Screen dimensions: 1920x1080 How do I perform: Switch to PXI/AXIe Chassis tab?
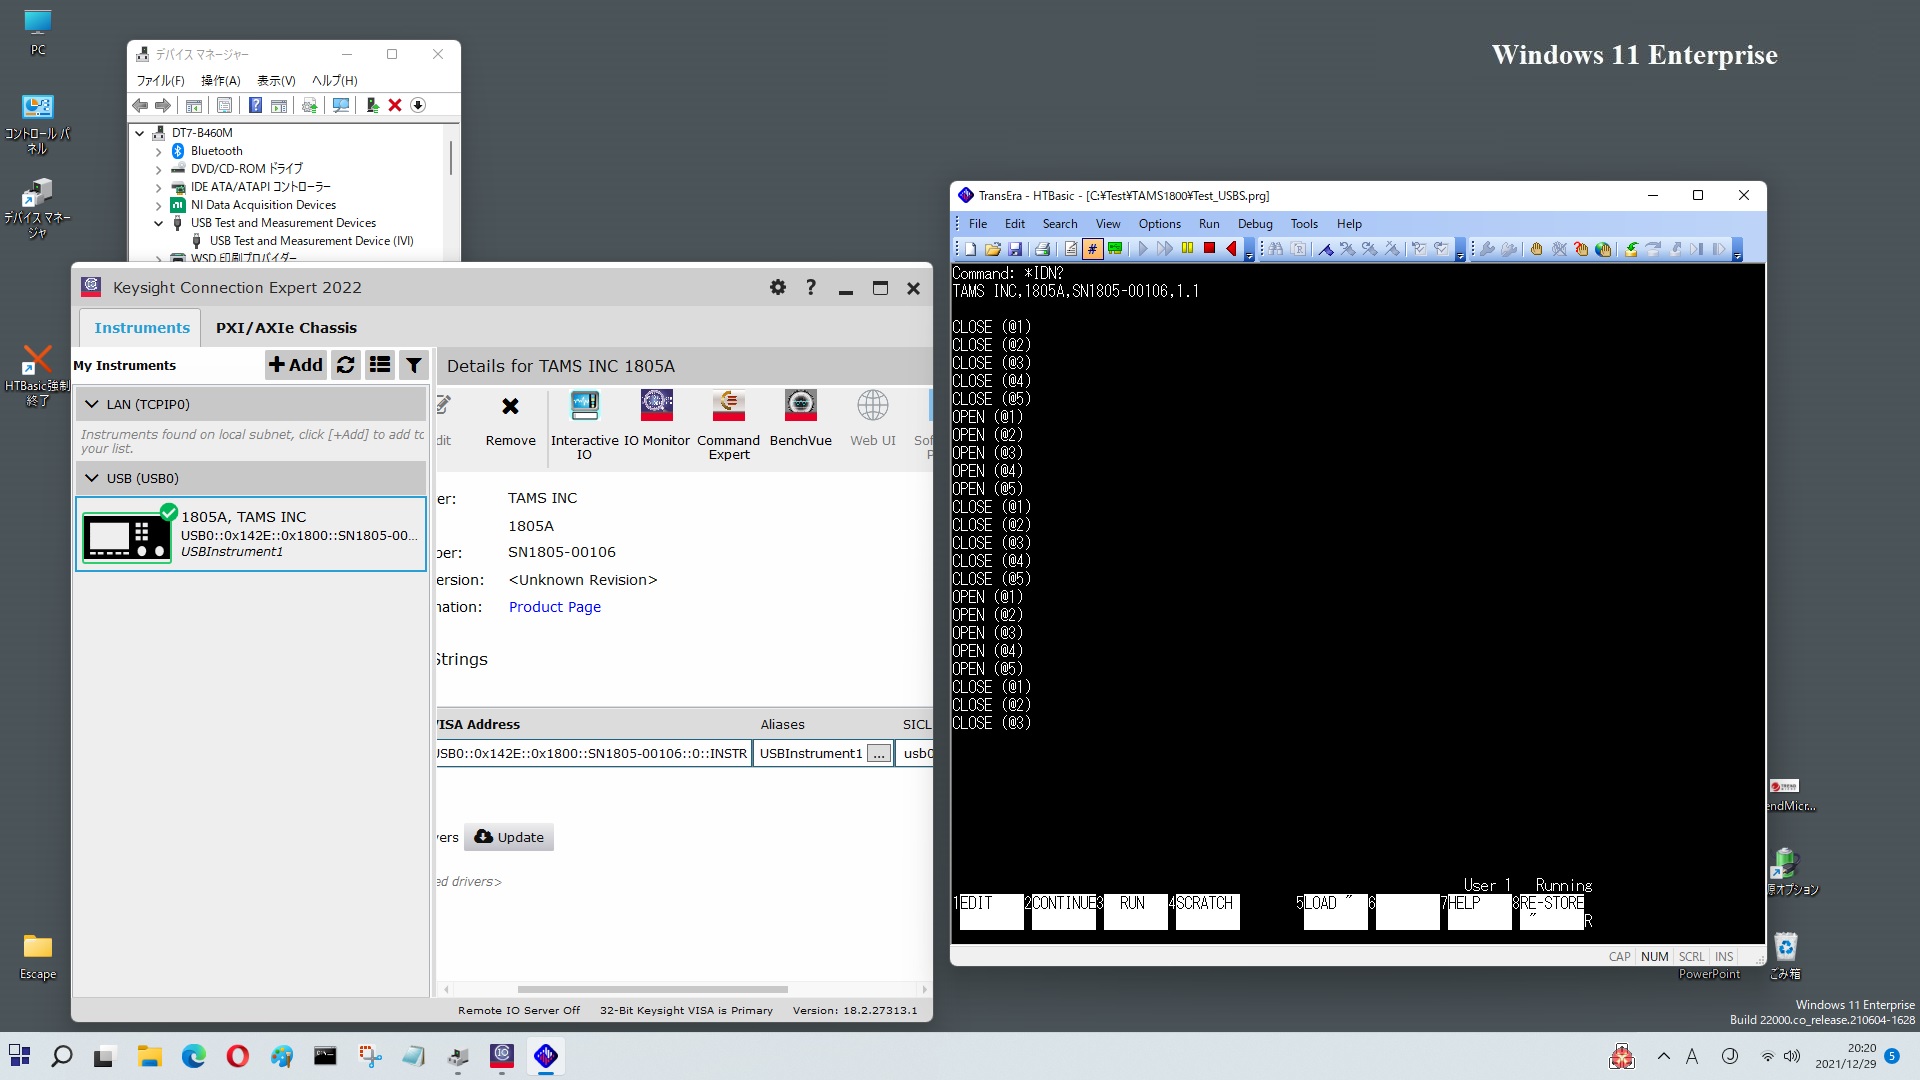(x=286, y=328)
